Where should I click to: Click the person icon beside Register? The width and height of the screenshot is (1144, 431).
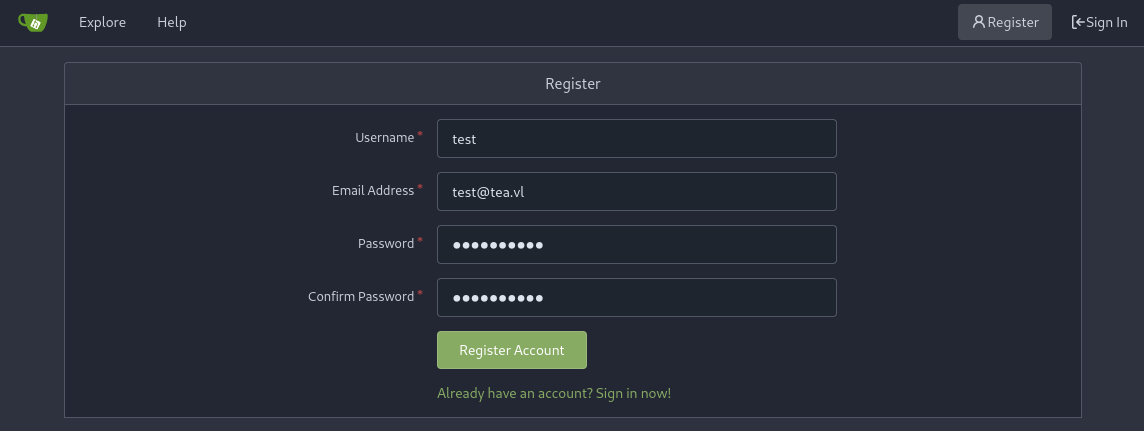(x=978, y=23)
